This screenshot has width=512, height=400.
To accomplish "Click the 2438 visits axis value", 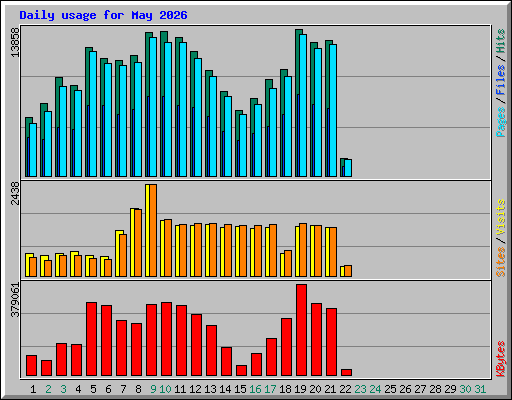I will point(15,193).
